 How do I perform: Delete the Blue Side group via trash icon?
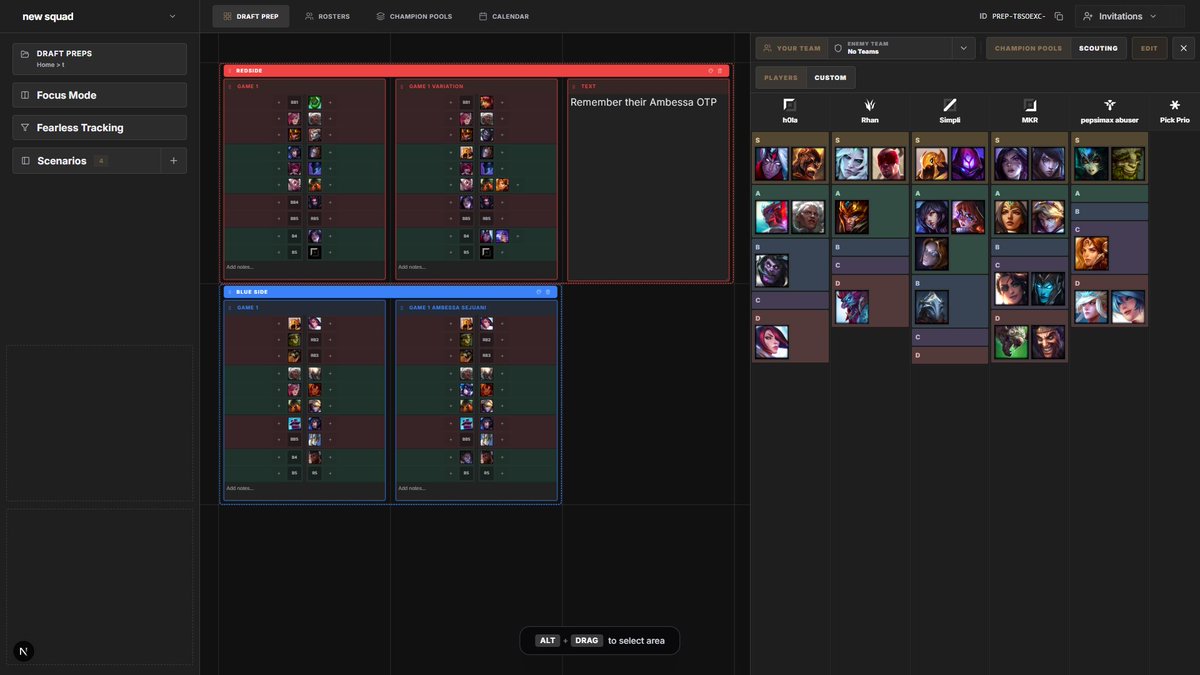[548, 292]
